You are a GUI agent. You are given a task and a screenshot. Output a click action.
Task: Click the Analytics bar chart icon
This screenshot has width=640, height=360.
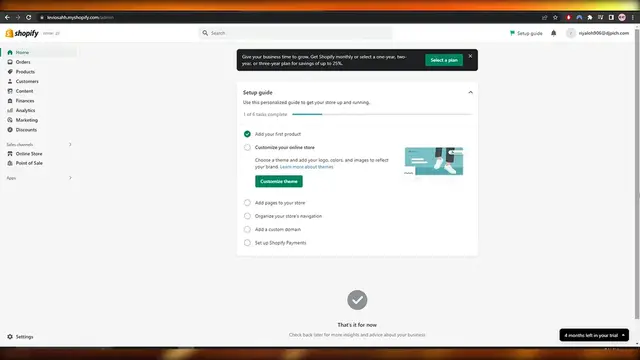coord(10,110)
